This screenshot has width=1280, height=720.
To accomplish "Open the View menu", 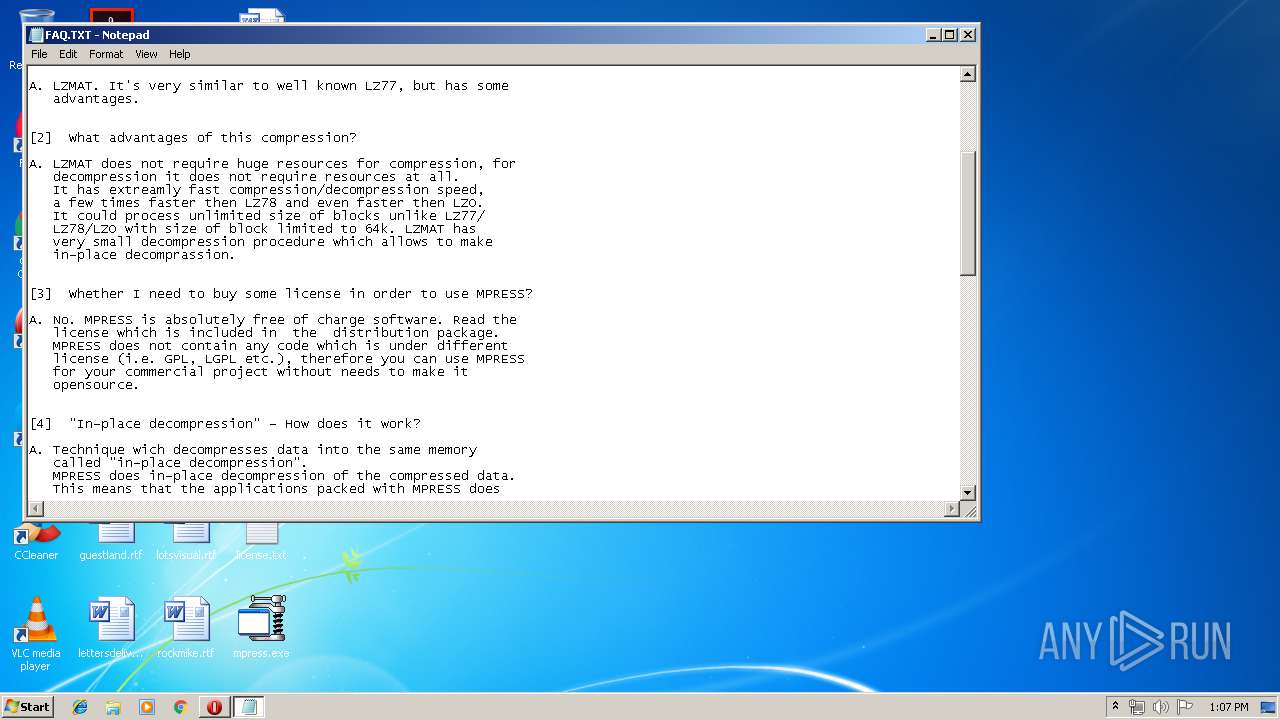I will (x=146, y=54).
